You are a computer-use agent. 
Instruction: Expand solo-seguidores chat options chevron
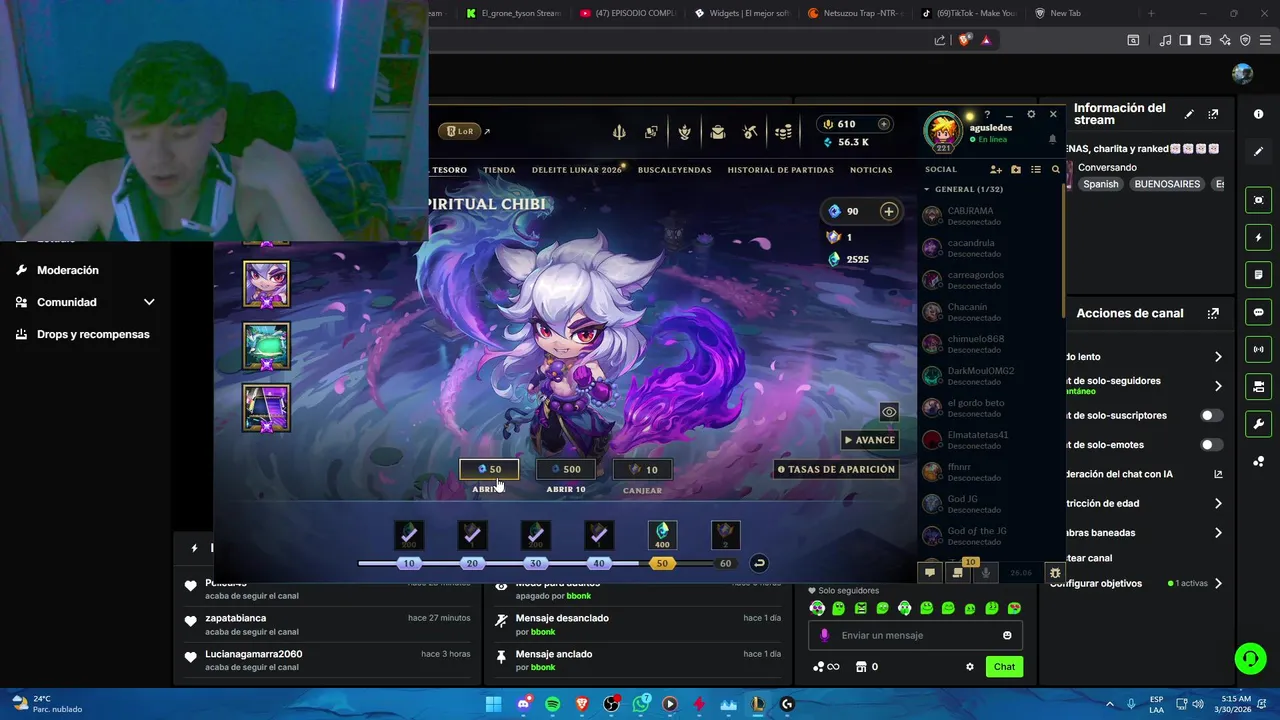(1218, 386)
